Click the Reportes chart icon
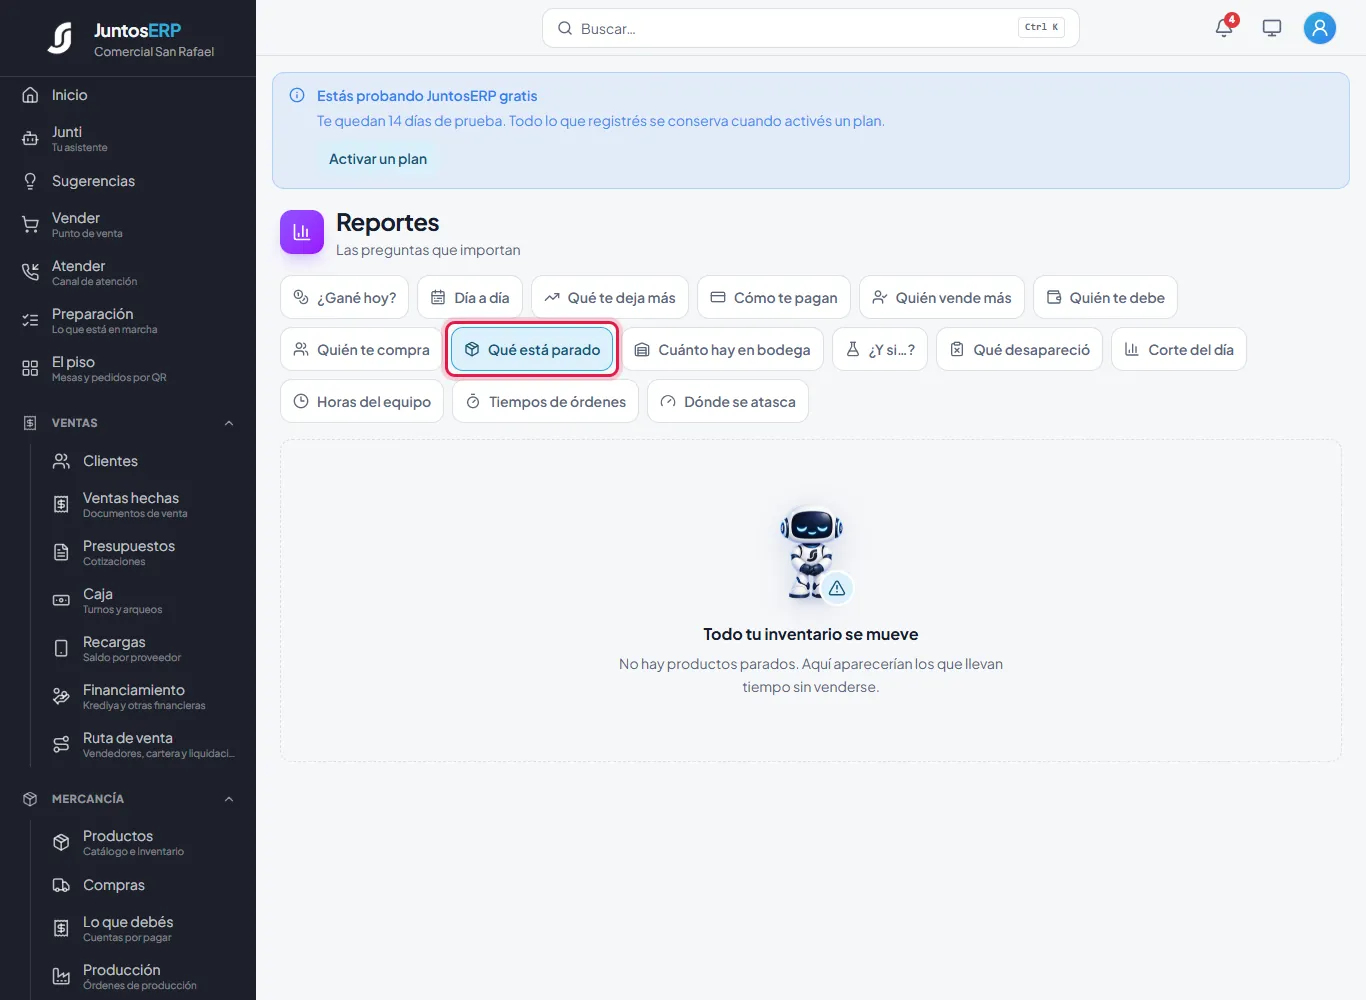1366x1000 pixels. pyautogui.click(x=302, y=232)
